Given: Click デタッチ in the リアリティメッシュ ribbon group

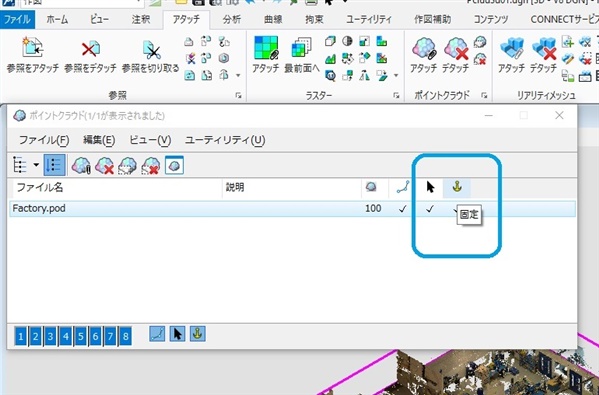Looking at the screenshot, I should click(x=543, y=54).
